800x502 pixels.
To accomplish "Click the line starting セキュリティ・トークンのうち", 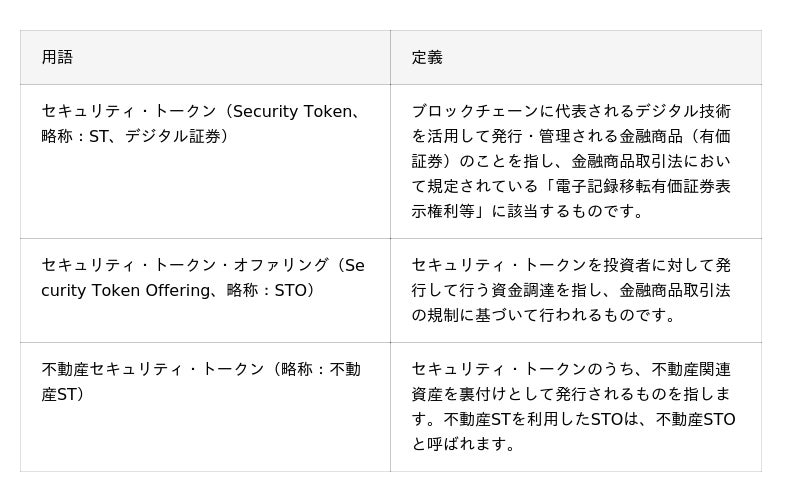I will click(571, 370).
